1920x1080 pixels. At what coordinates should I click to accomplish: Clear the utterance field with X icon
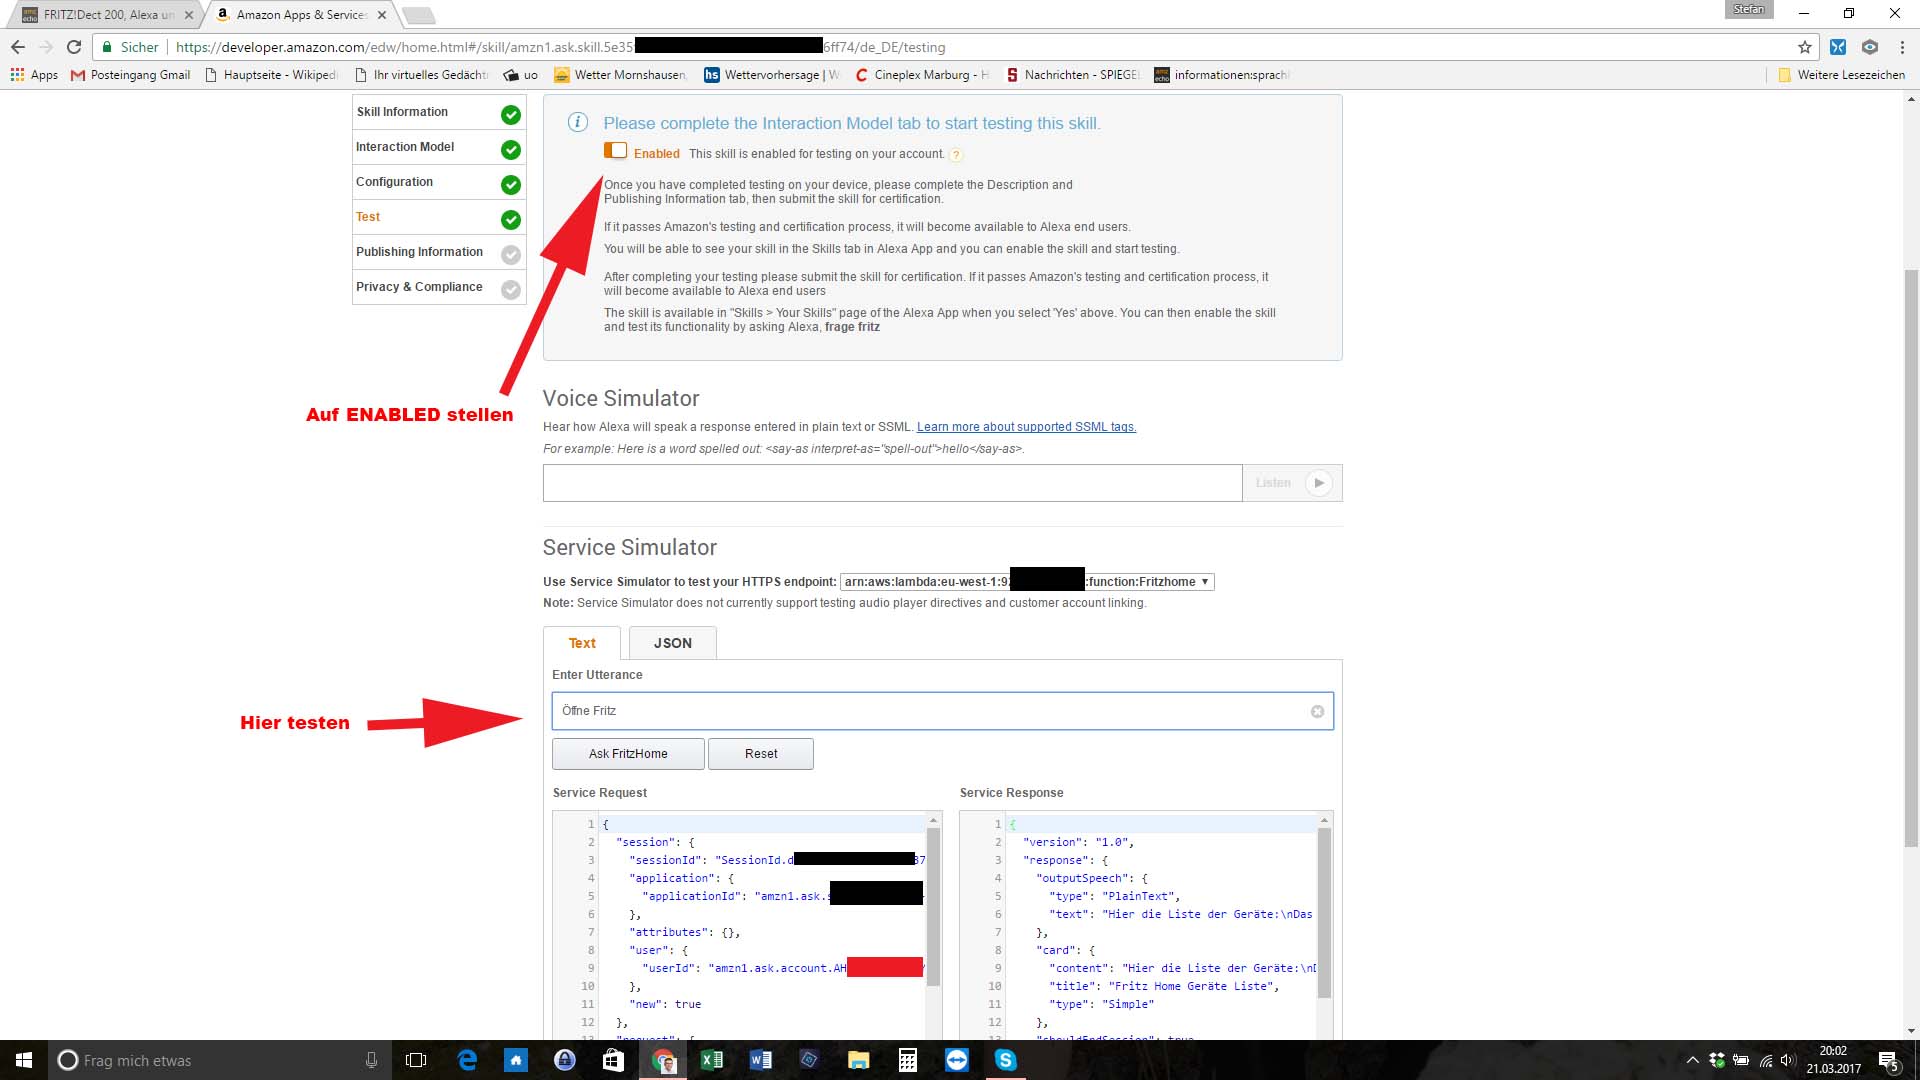(1317, 712)
